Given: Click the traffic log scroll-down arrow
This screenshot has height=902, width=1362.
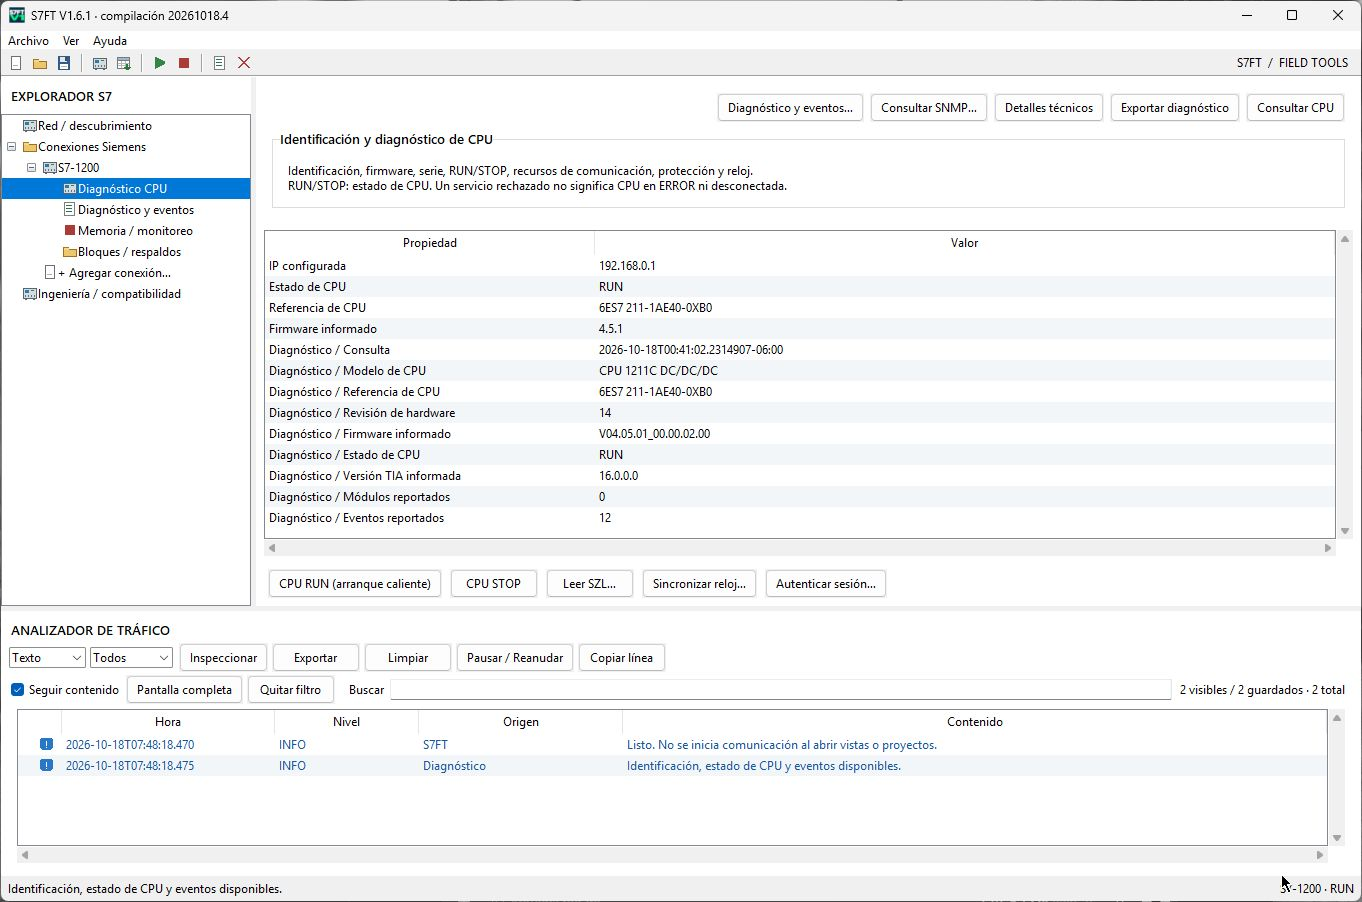Looking at the screenshot, I should click(x=1337, y=838).
